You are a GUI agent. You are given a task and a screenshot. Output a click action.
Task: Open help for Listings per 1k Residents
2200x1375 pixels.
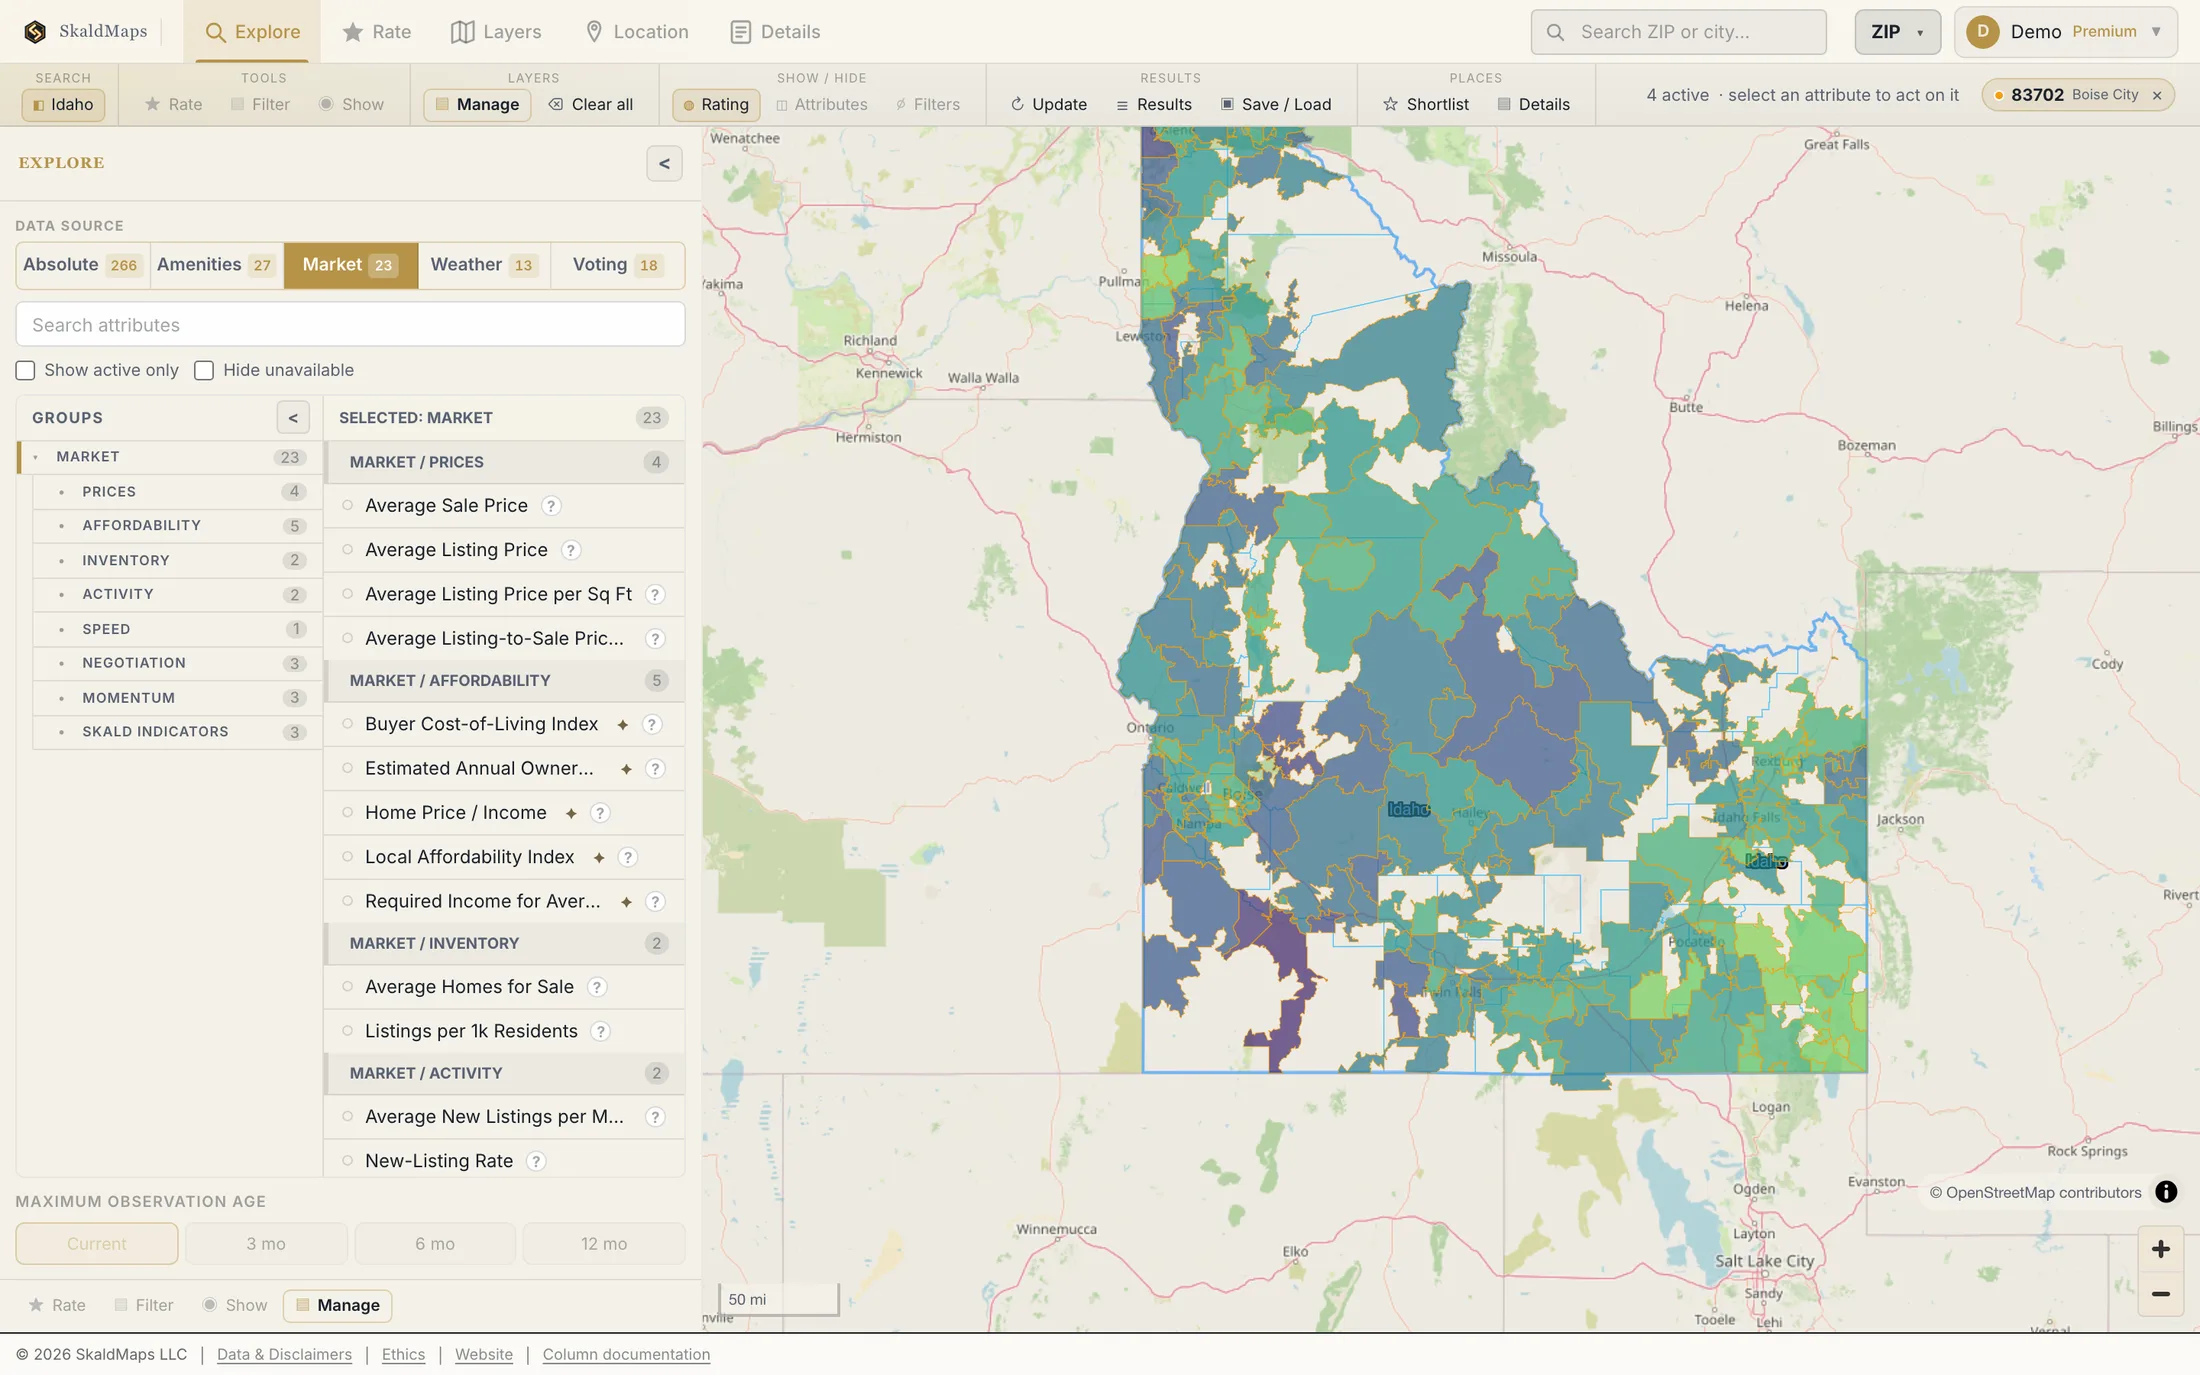coord(600,1032)
